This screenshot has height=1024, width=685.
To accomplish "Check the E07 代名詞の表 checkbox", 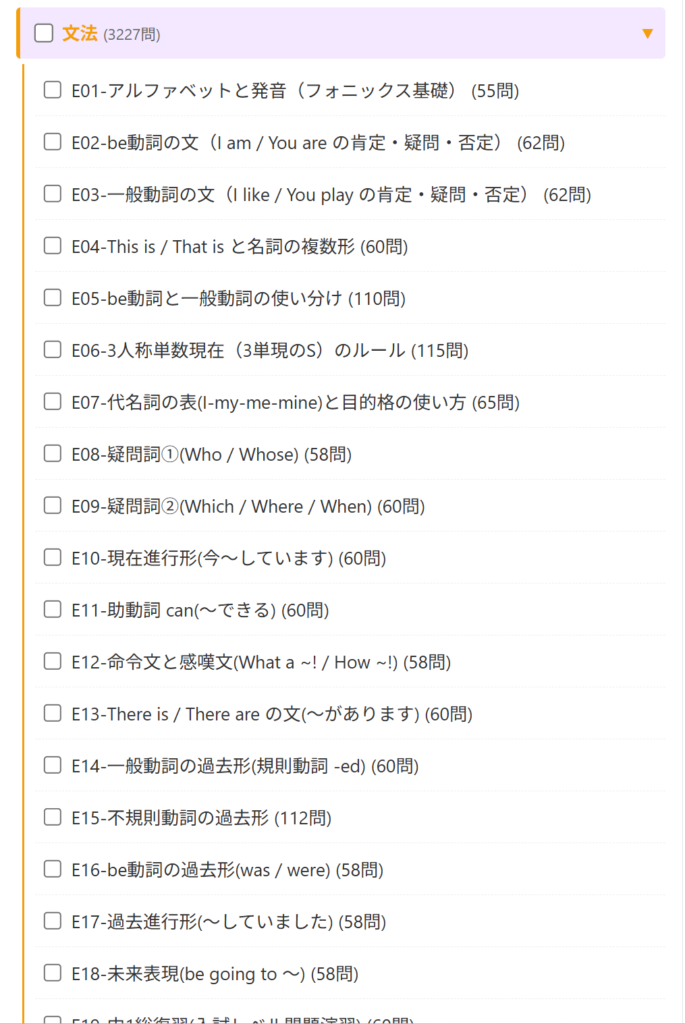I will point(53,402).
